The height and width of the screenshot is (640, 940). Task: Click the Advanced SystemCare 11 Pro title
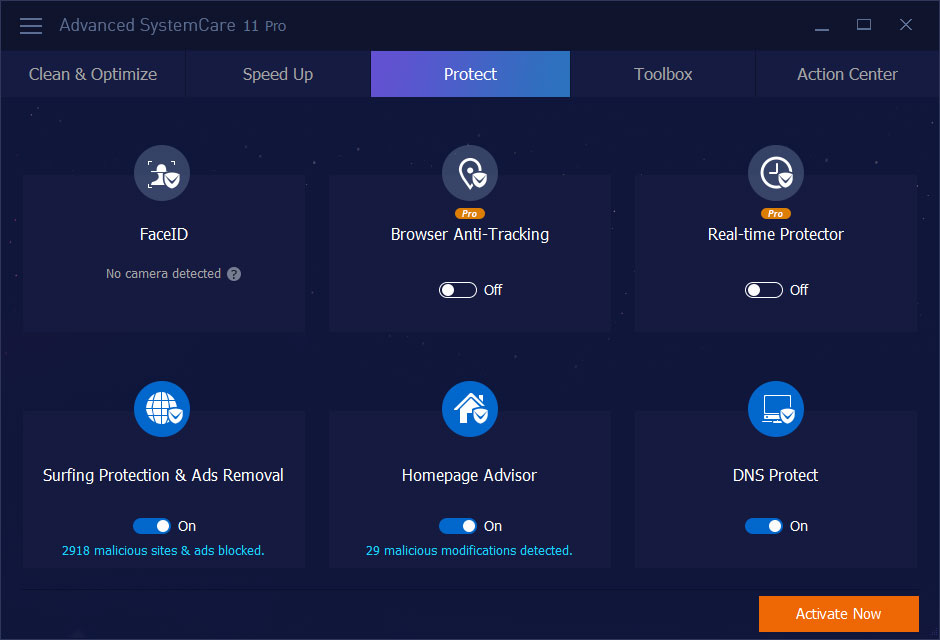pyautogui.click(x=173, y=25)
